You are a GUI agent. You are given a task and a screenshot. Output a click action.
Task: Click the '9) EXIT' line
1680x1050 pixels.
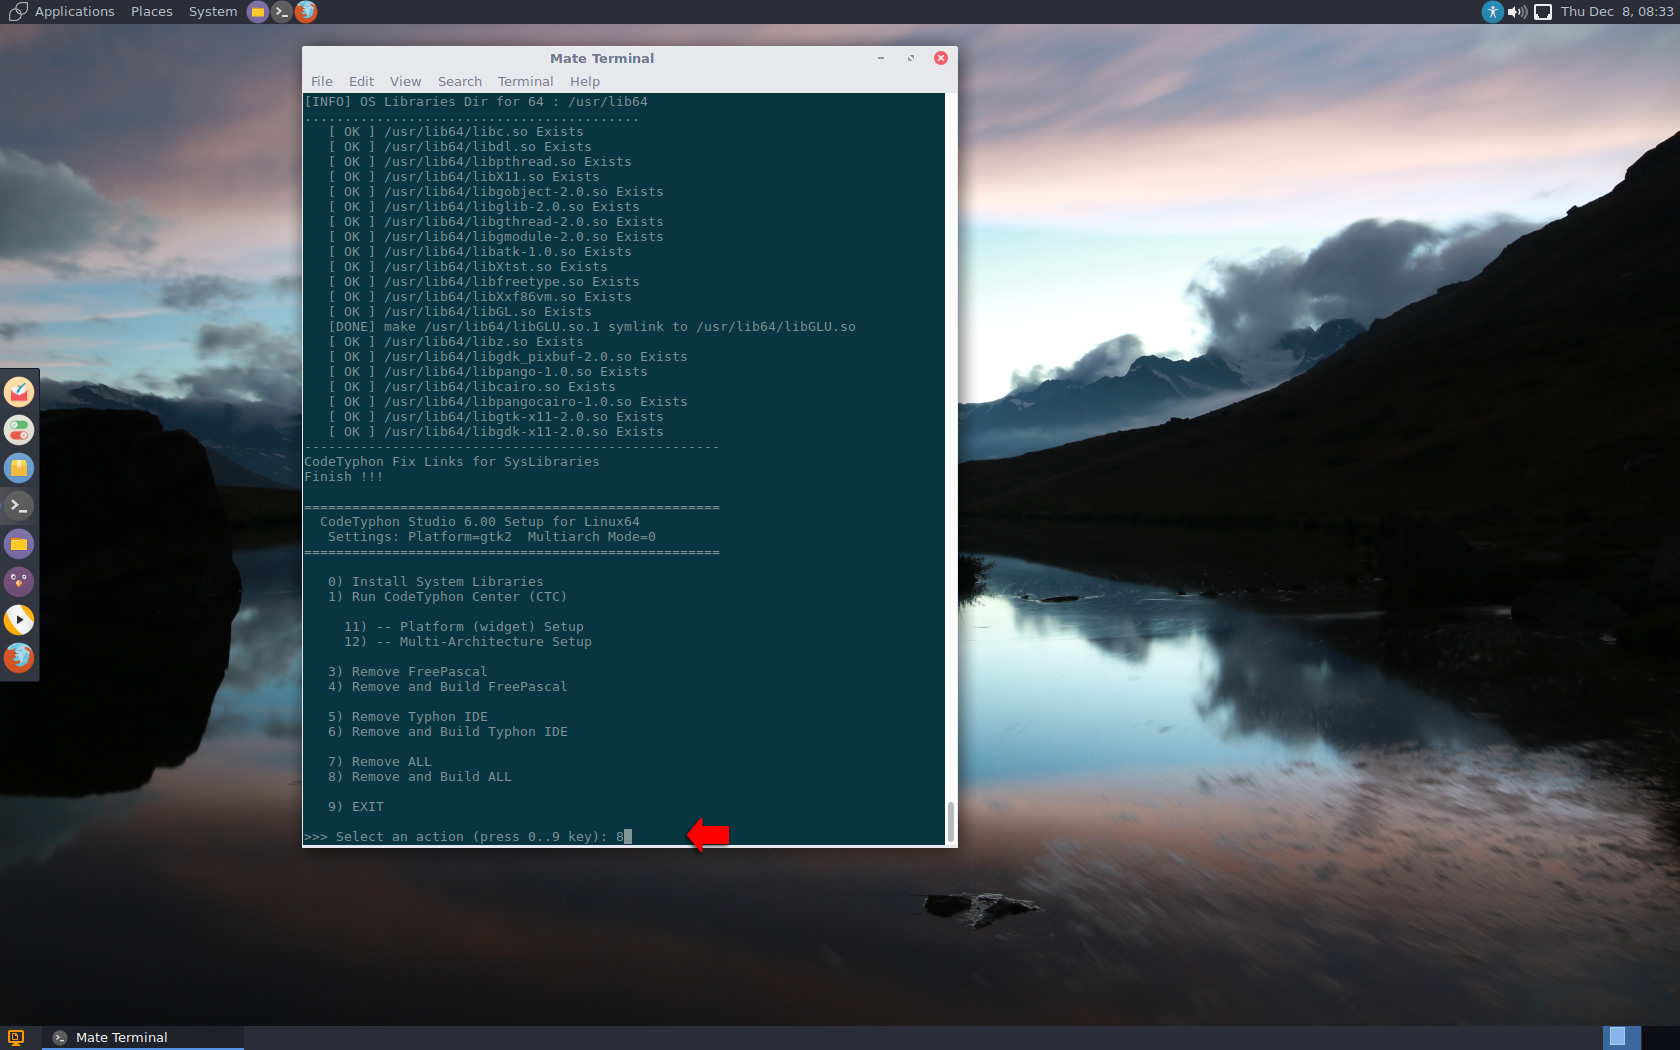[356, 807]
